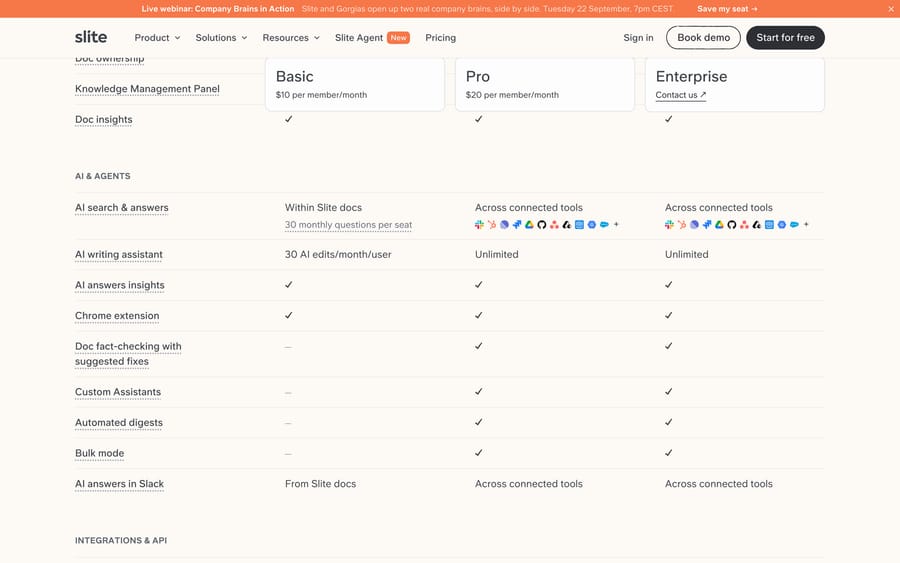Click the 'INTEGRATIONS & API' section heading
The image size is (900, 563).
click(121, 541)
